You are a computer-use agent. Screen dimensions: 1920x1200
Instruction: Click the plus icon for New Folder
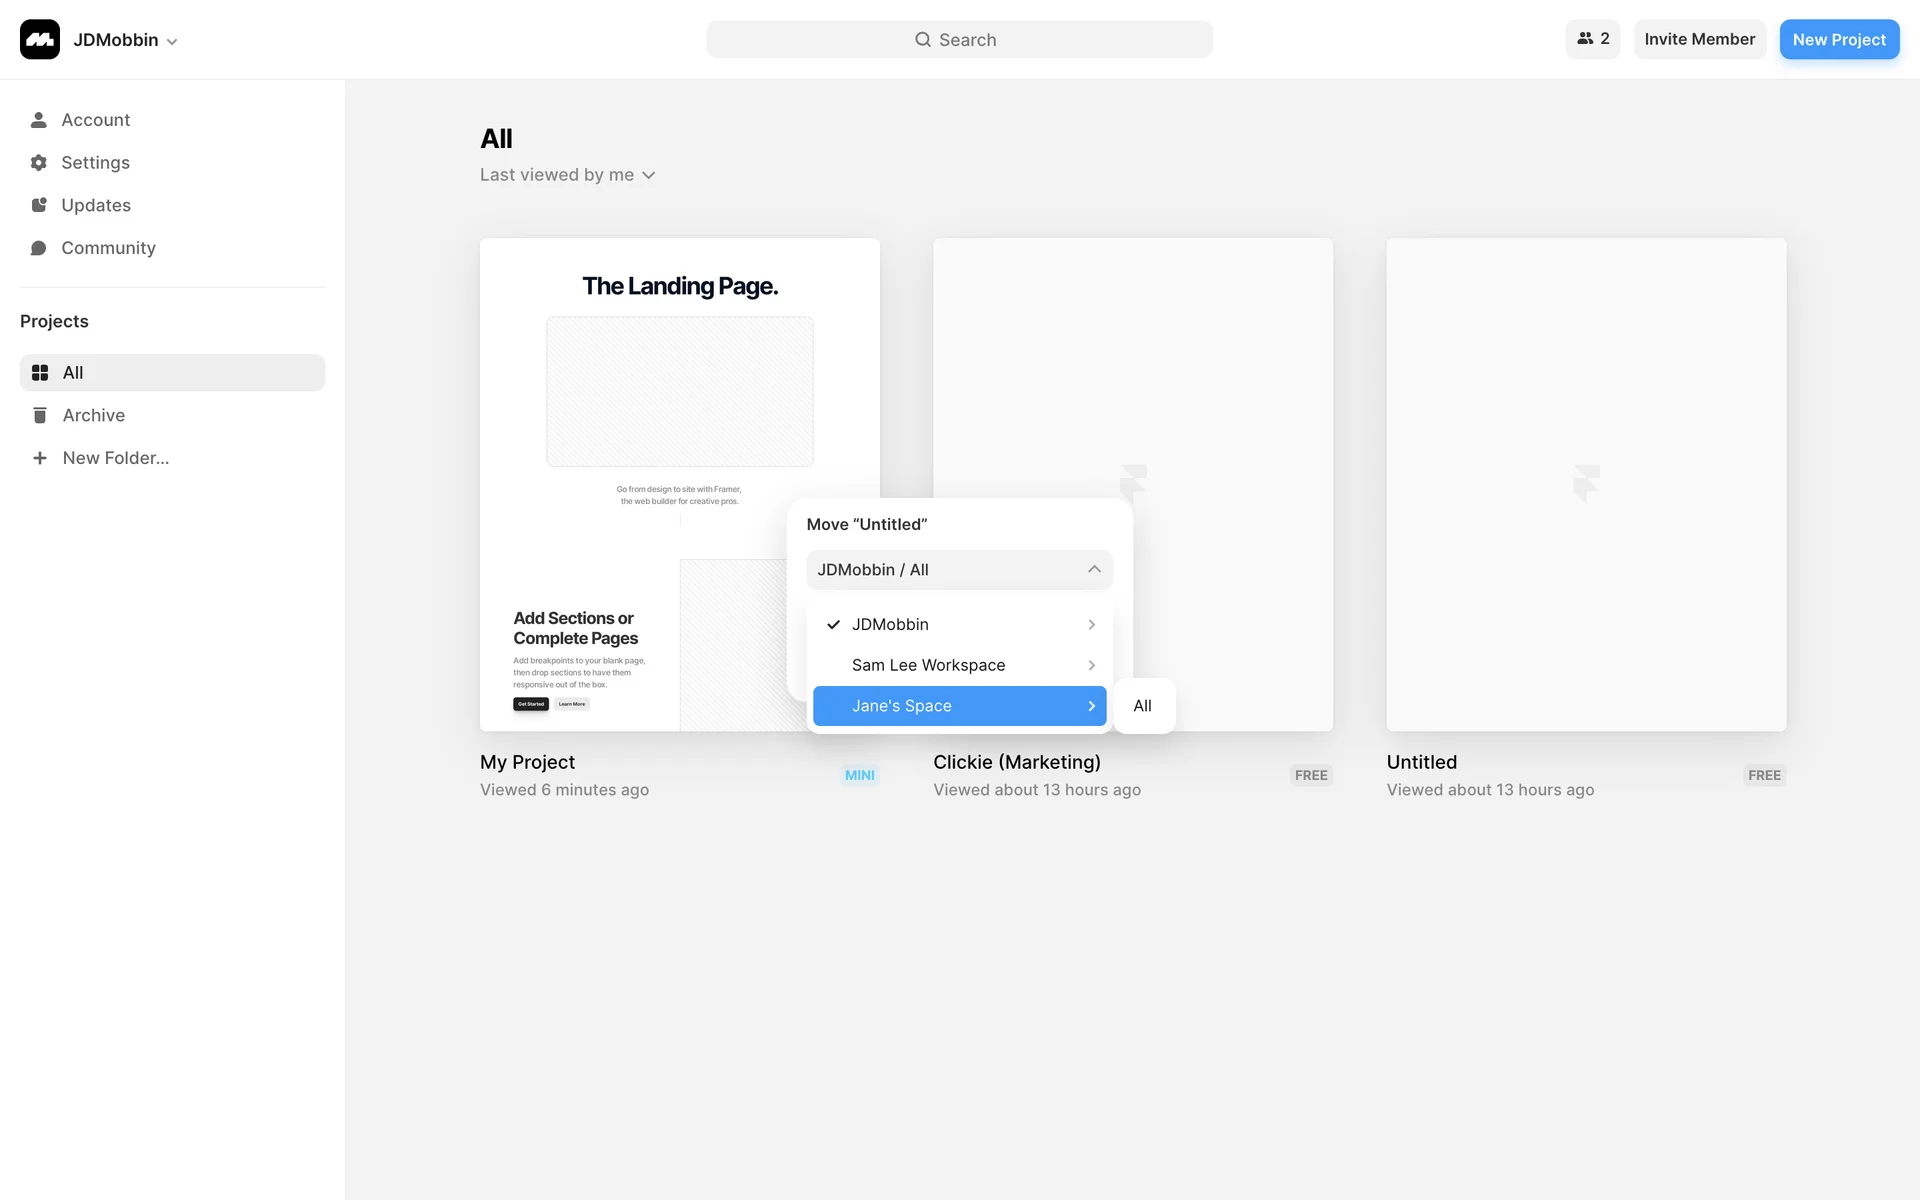(40, 458)
